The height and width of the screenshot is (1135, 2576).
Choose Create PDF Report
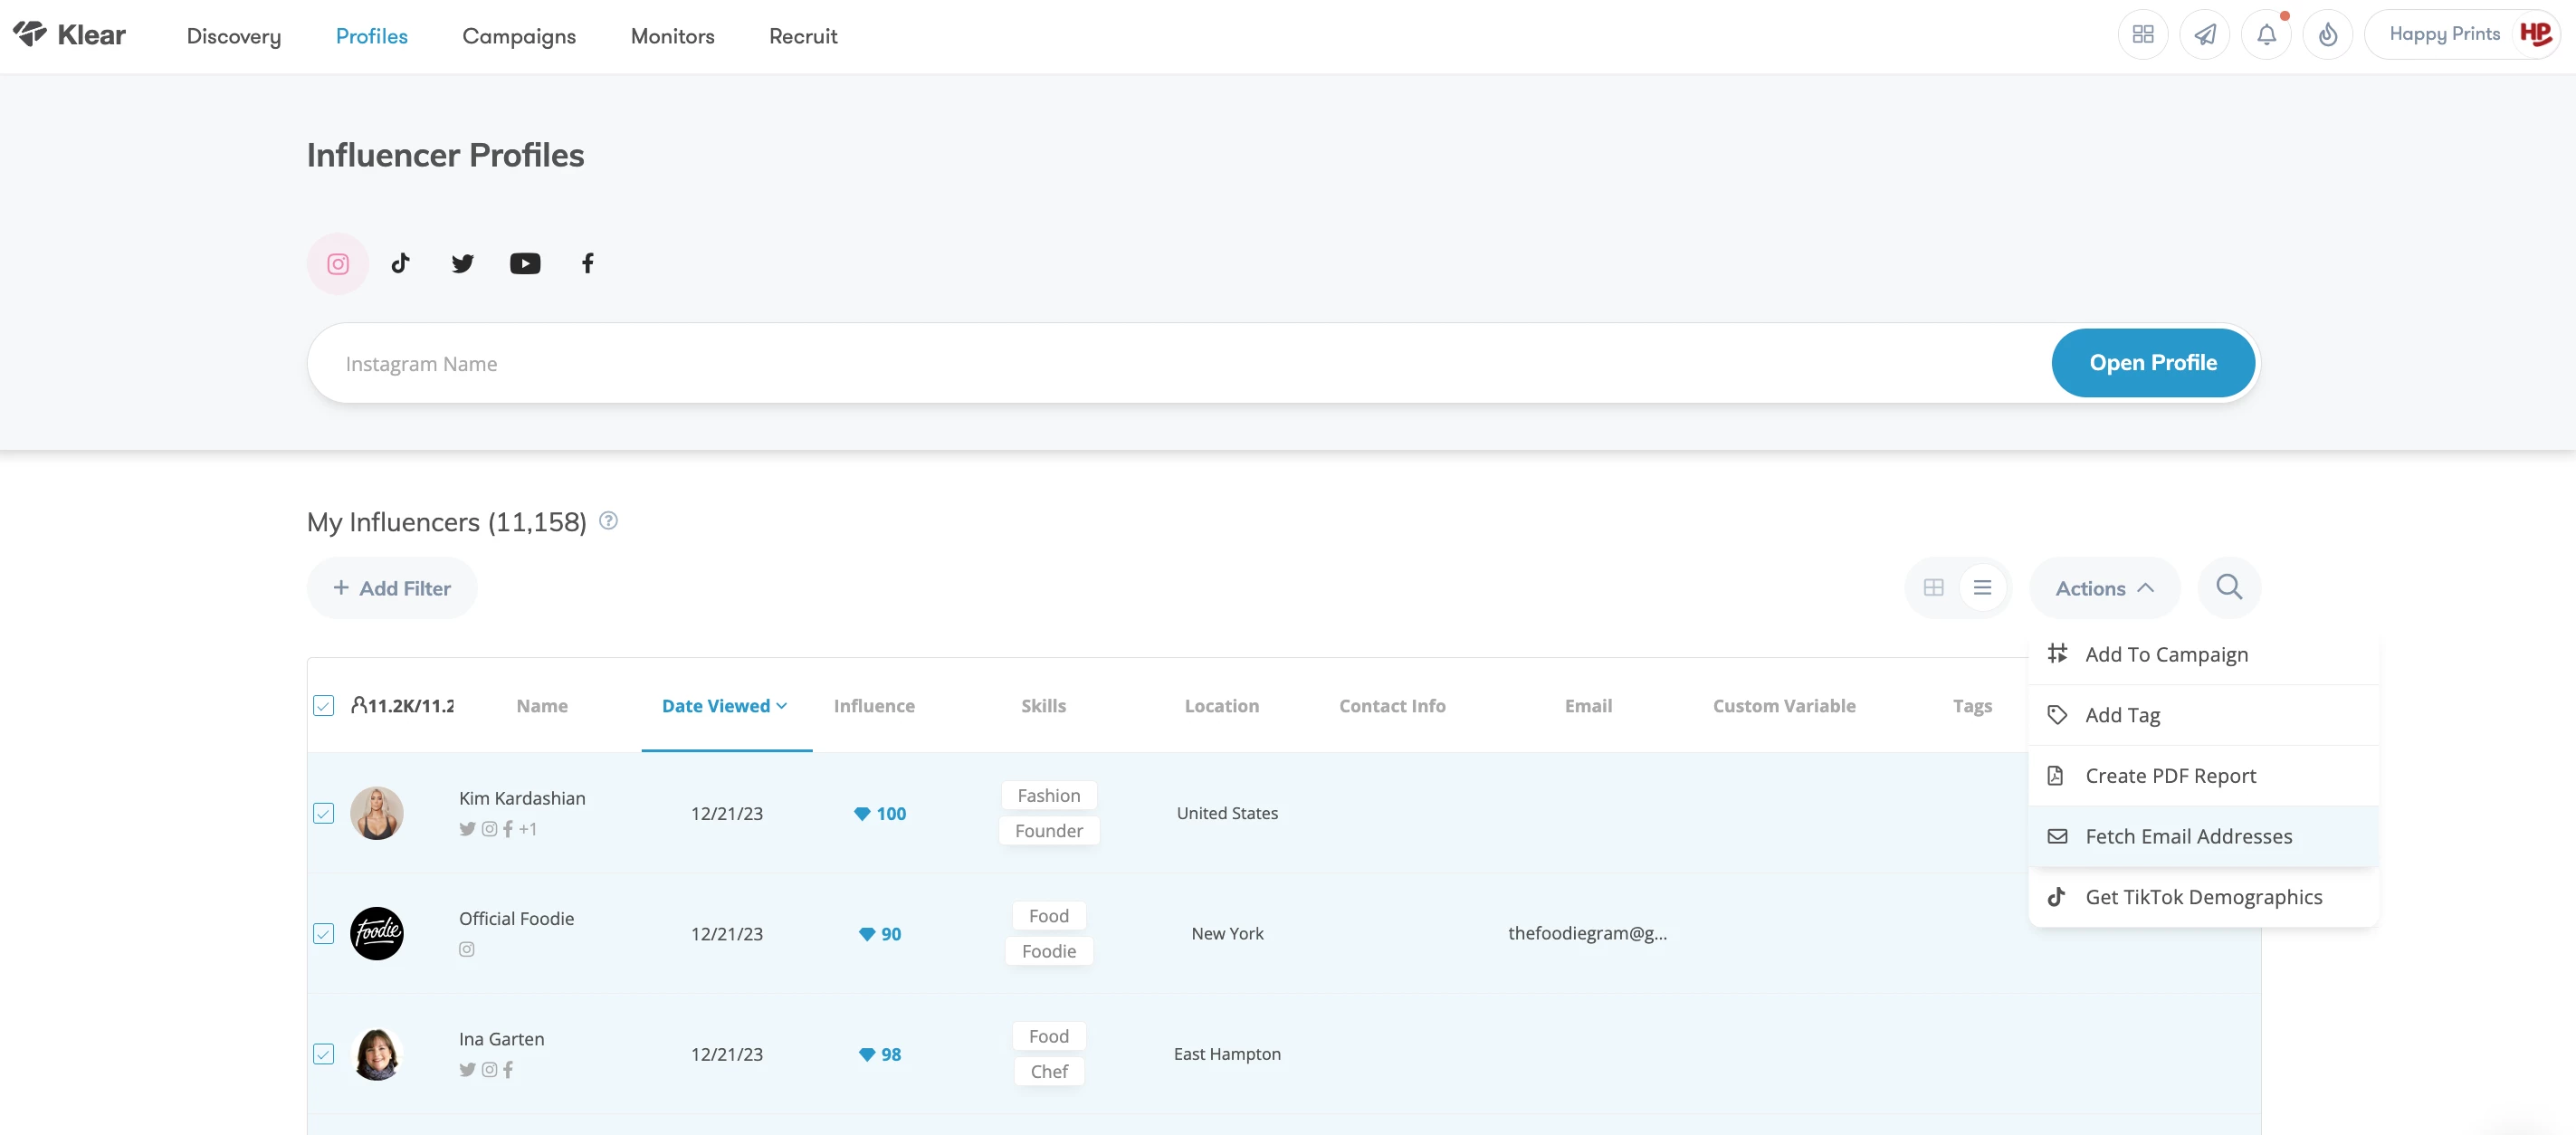pos(2204,776)
